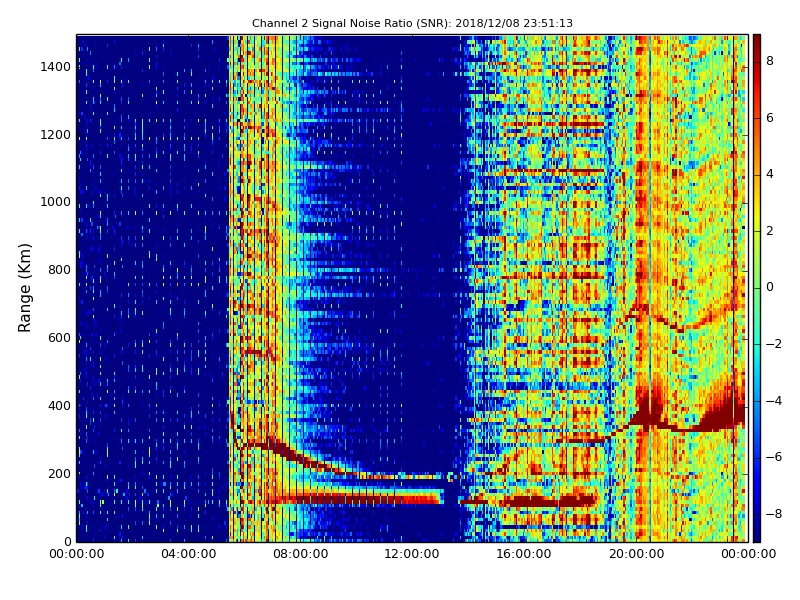This screenshot has width=800, height=600.
Task: Click colorbar tick label −2
Action: pyautogui.click(x=774, y=344)
